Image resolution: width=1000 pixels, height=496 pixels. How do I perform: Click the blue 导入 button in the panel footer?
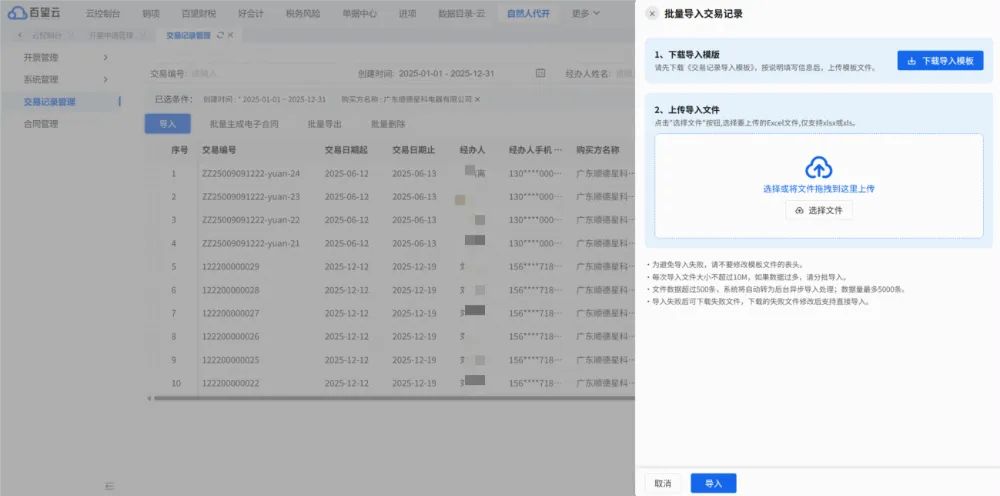point(713,483)
